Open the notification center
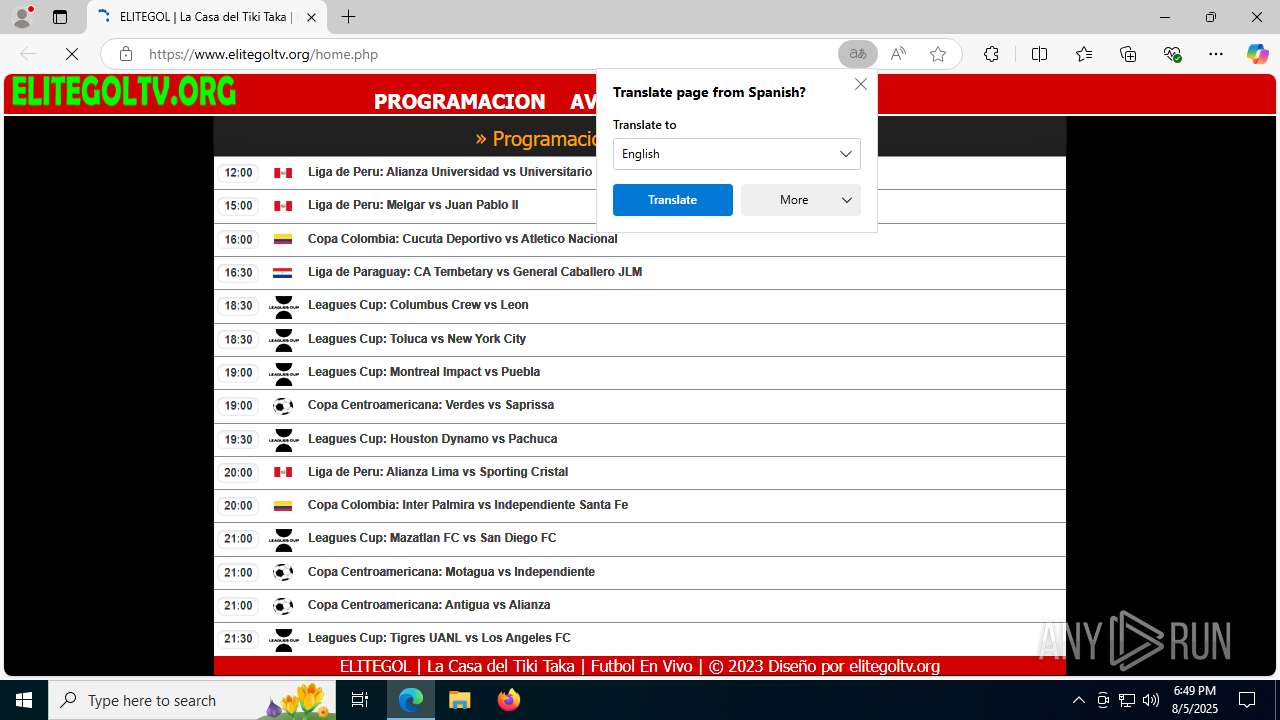 1247,700
